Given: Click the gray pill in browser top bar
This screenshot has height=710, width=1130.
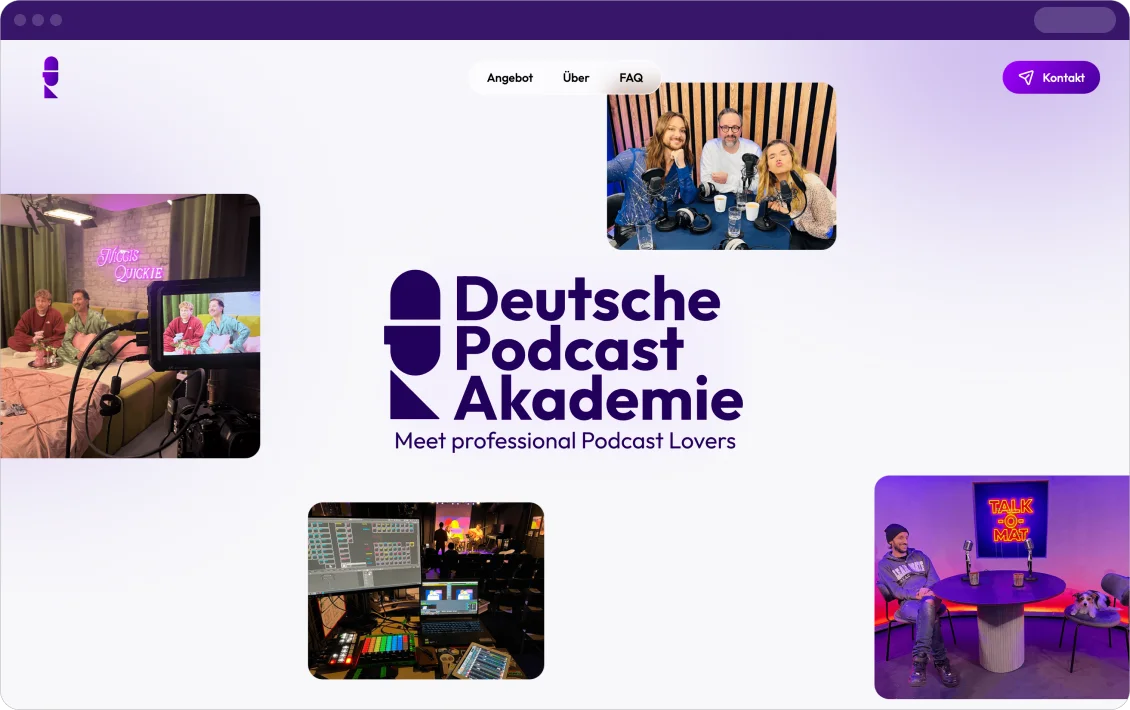Looking at the screenshot, I should pyautogui.click(x=1075, y=19).
